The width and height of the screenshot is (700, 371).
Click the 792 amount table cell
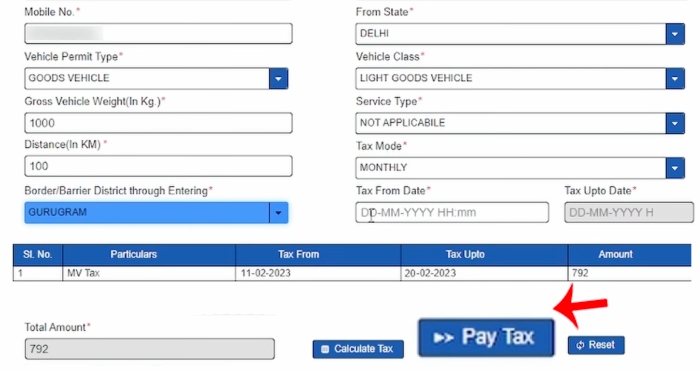click(x=629, y=273)
